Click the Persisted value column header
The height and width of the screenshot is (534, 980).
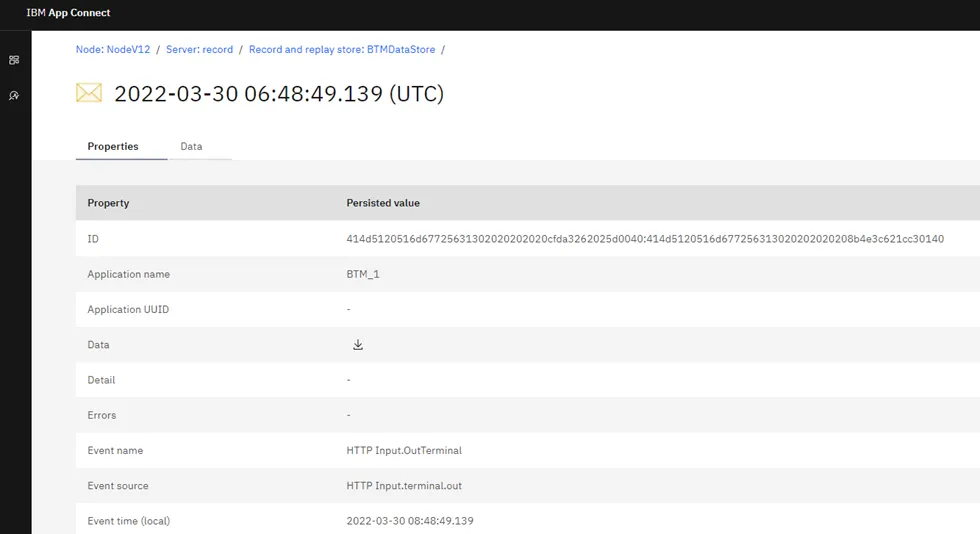point(383,203)
